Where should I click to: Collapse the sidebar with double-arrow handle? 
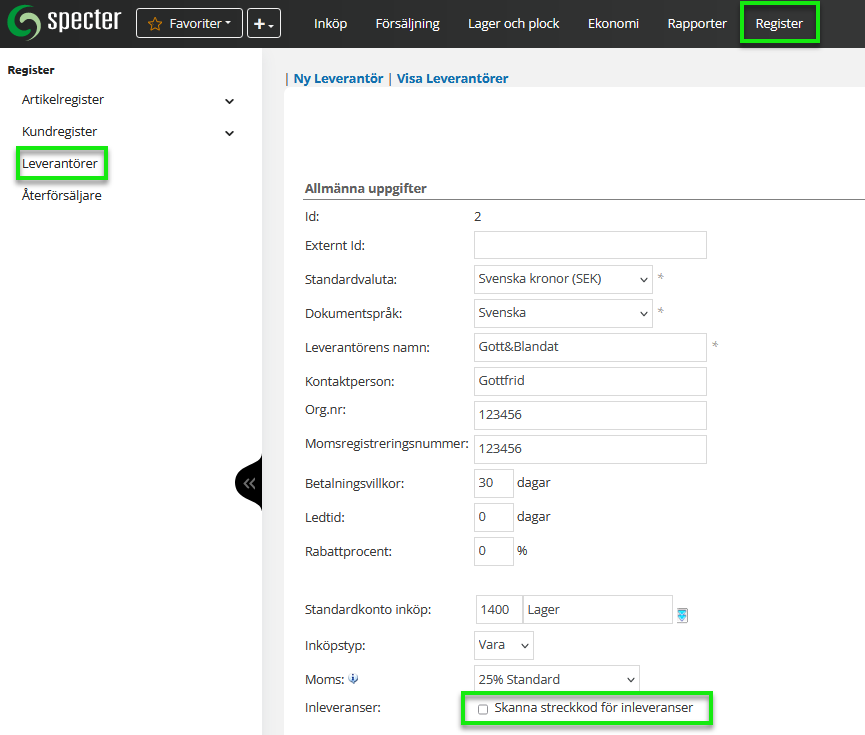249,483
